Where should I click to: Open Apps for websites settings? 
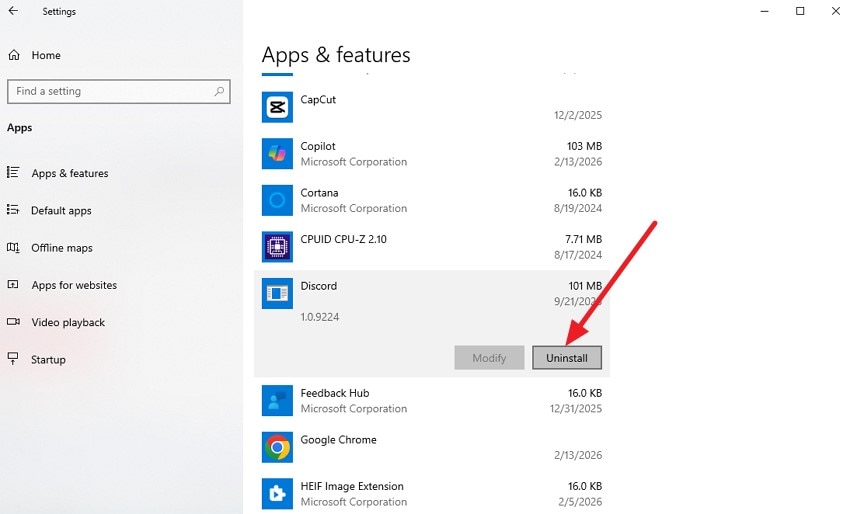point(74,285)
